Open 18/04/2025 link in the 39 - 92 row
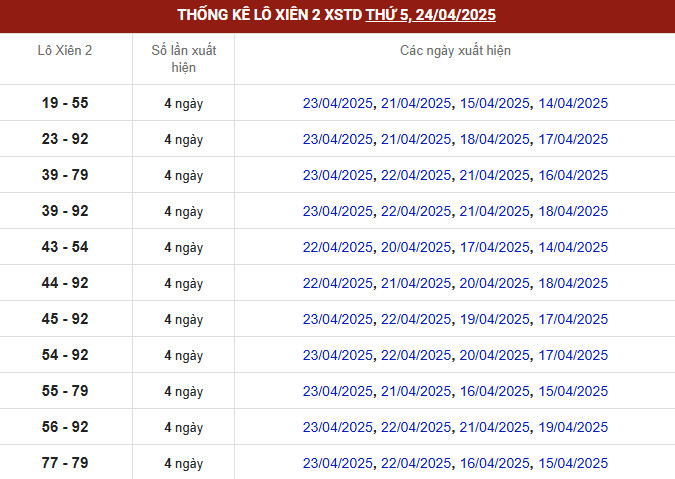 click(573, 211)
